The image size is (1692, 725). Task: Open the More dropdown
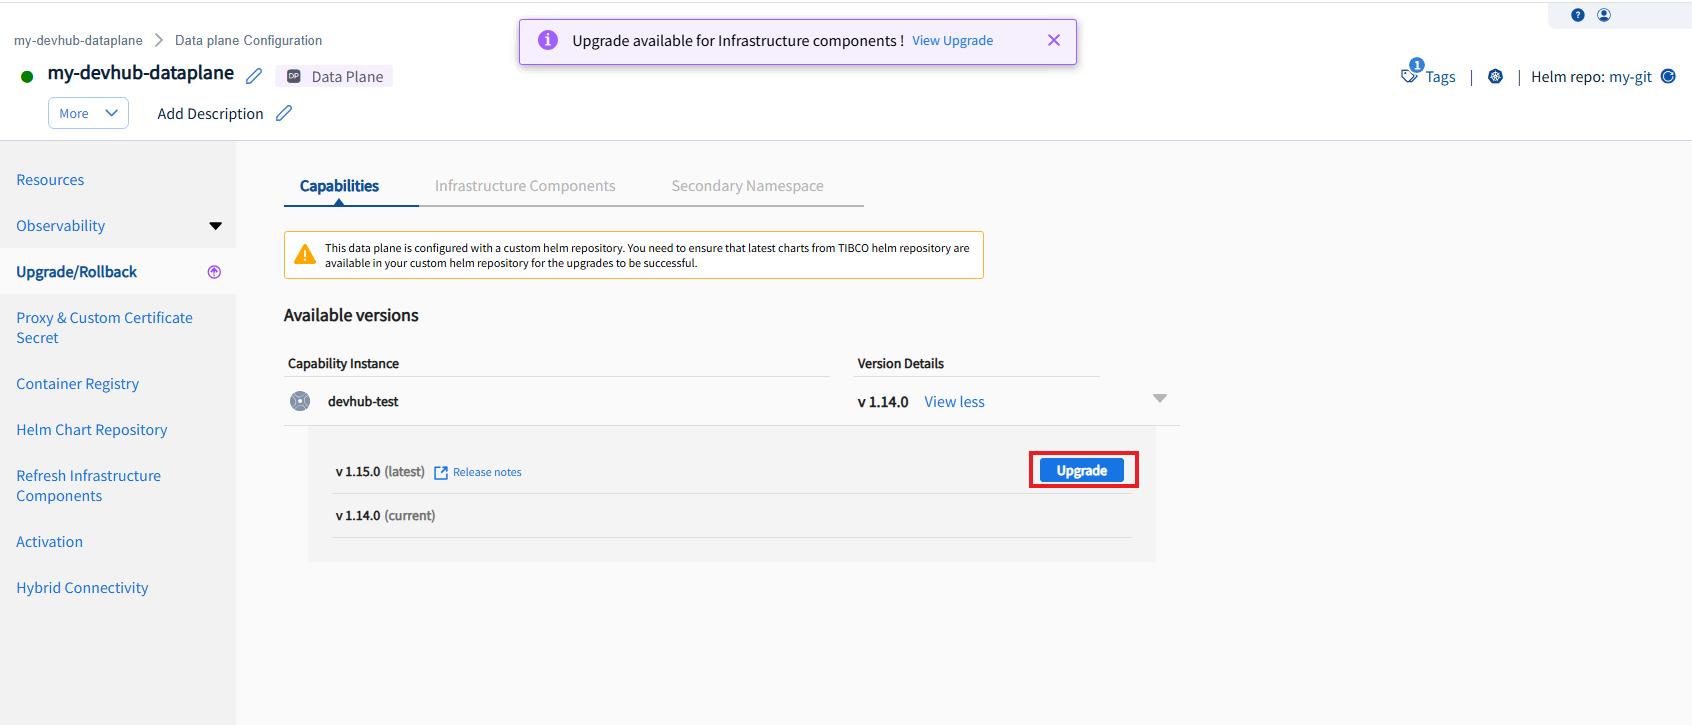pyautogui.click(x=88, y=113)
